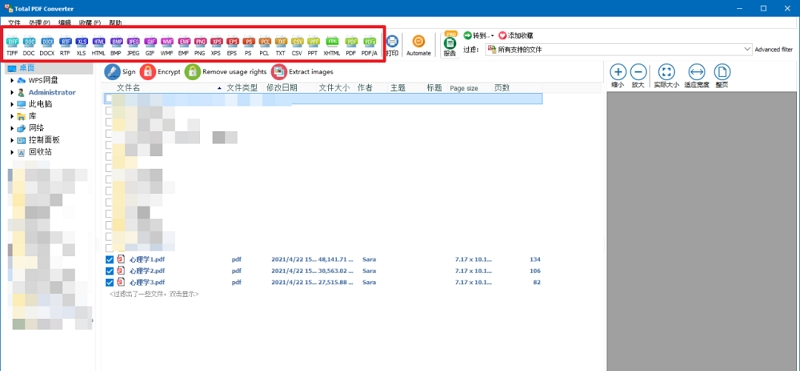
Task: Choose JPEG output format
Action: pyautogui.click(x=133, y=45)
